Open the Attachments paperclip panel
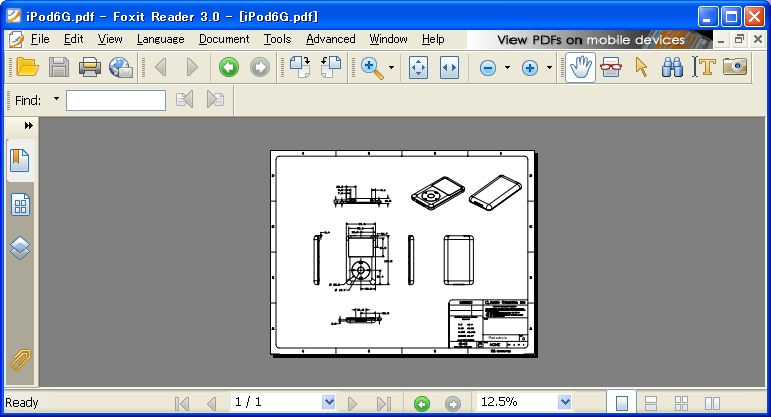Image resolution: width=771 pixels, height=417 pixels. [20, 360]
